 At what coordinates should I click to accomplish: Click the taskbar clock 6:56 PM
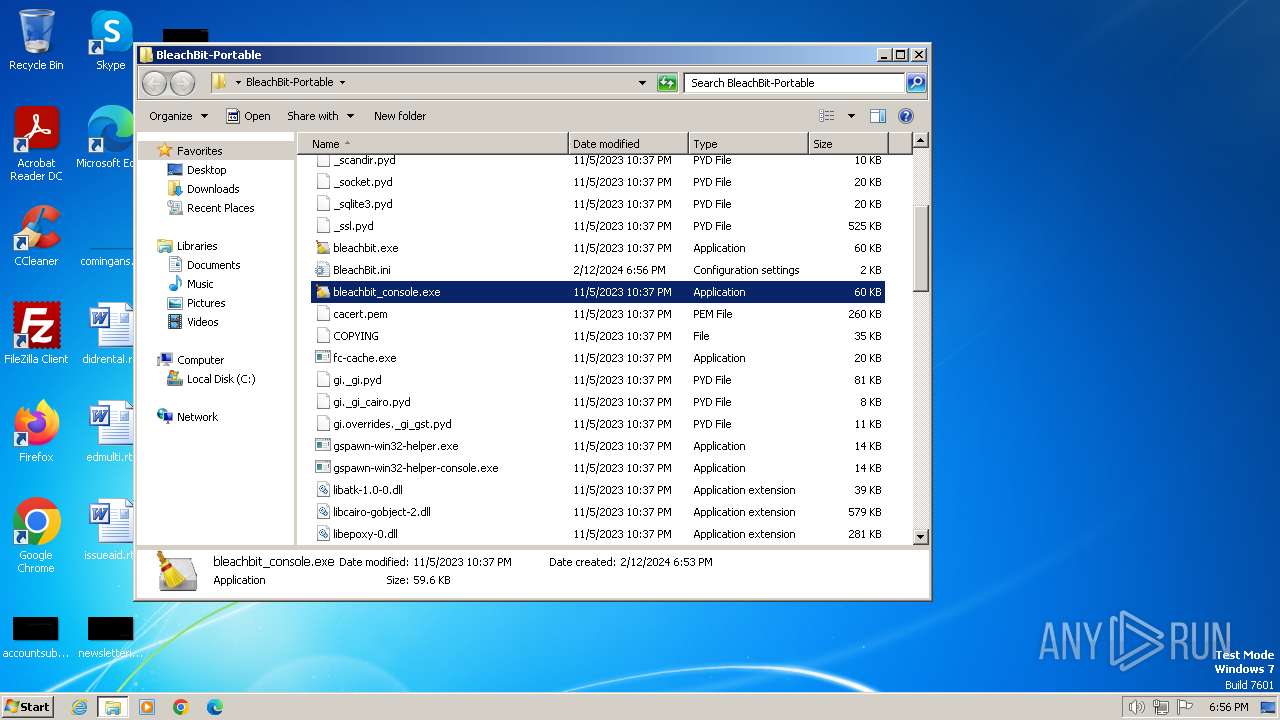coord(1228,707)
